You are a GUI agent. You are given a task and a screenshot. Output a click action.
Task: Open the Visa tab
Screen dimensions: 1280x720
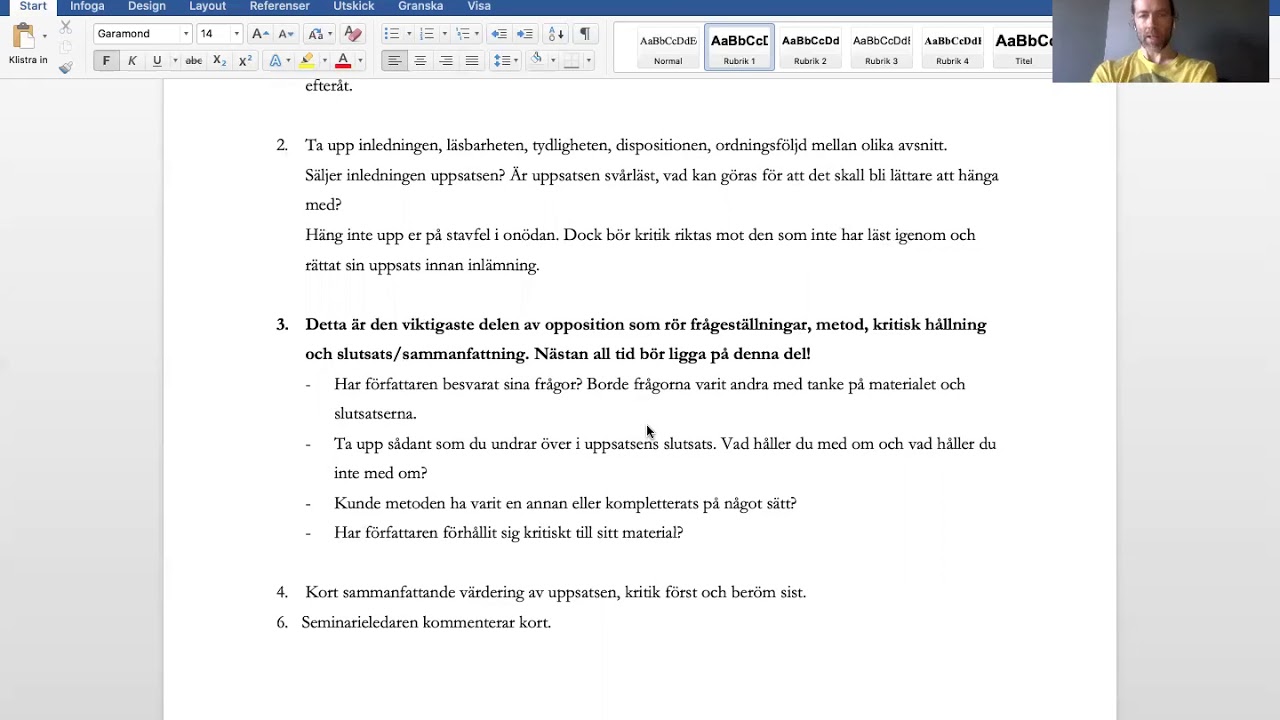pyautogui.click(x=479, y=6)
